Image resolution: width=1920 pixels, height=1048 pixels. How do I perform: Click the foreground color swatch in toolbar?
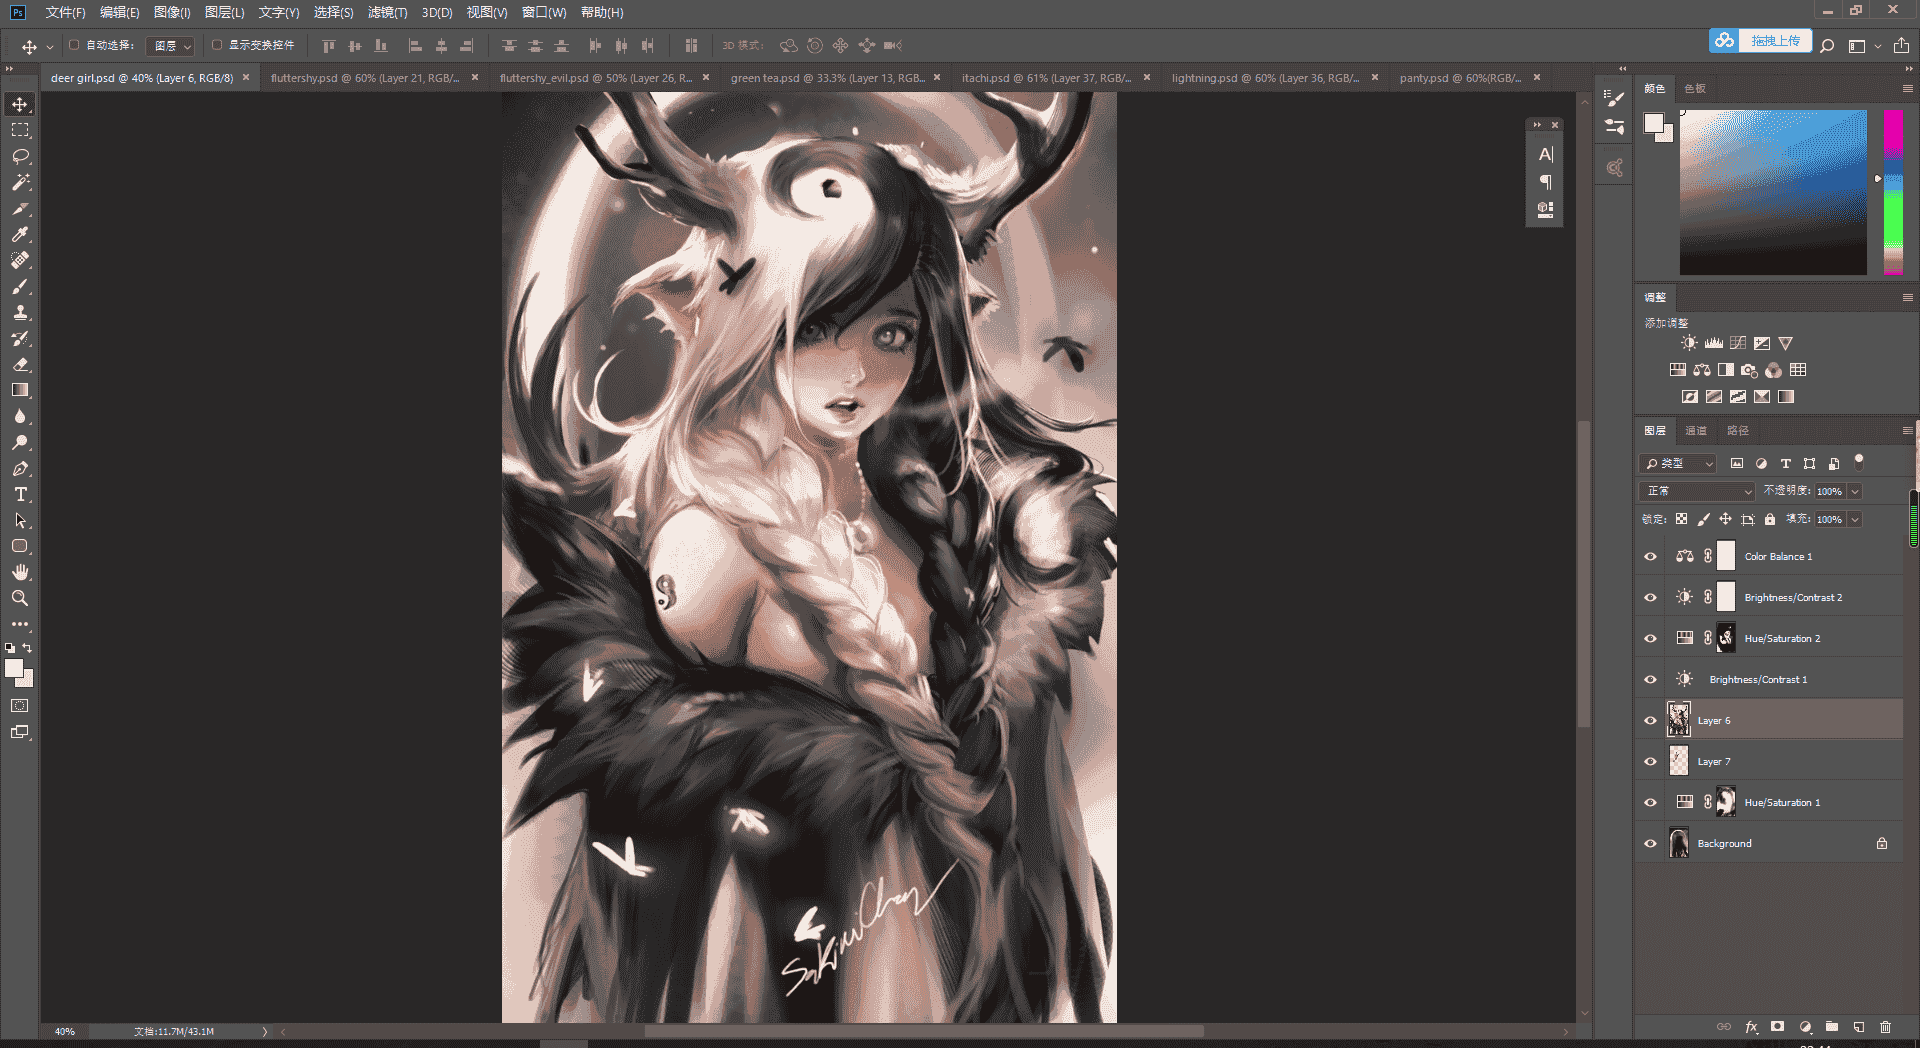coord(14,669)
